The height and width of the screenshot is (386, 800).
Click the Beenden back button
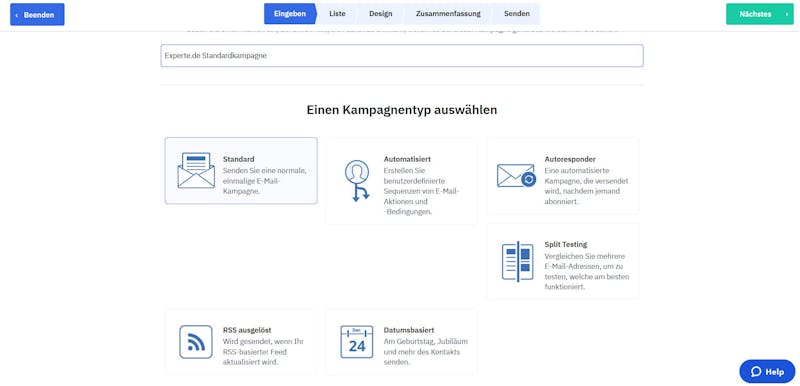click(37, 14)
